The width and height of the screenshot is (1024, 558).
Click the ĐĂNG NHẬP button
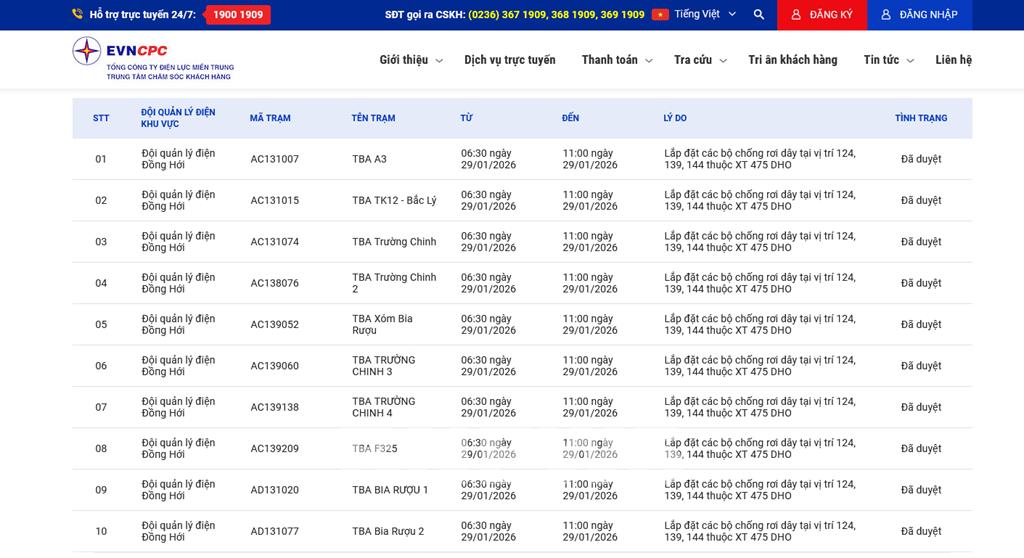pos(919,15)
